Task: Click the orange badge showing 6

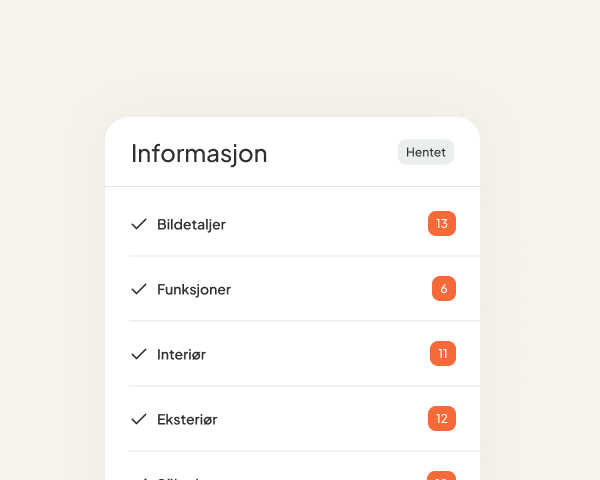Action: click(x=443, y=289)
